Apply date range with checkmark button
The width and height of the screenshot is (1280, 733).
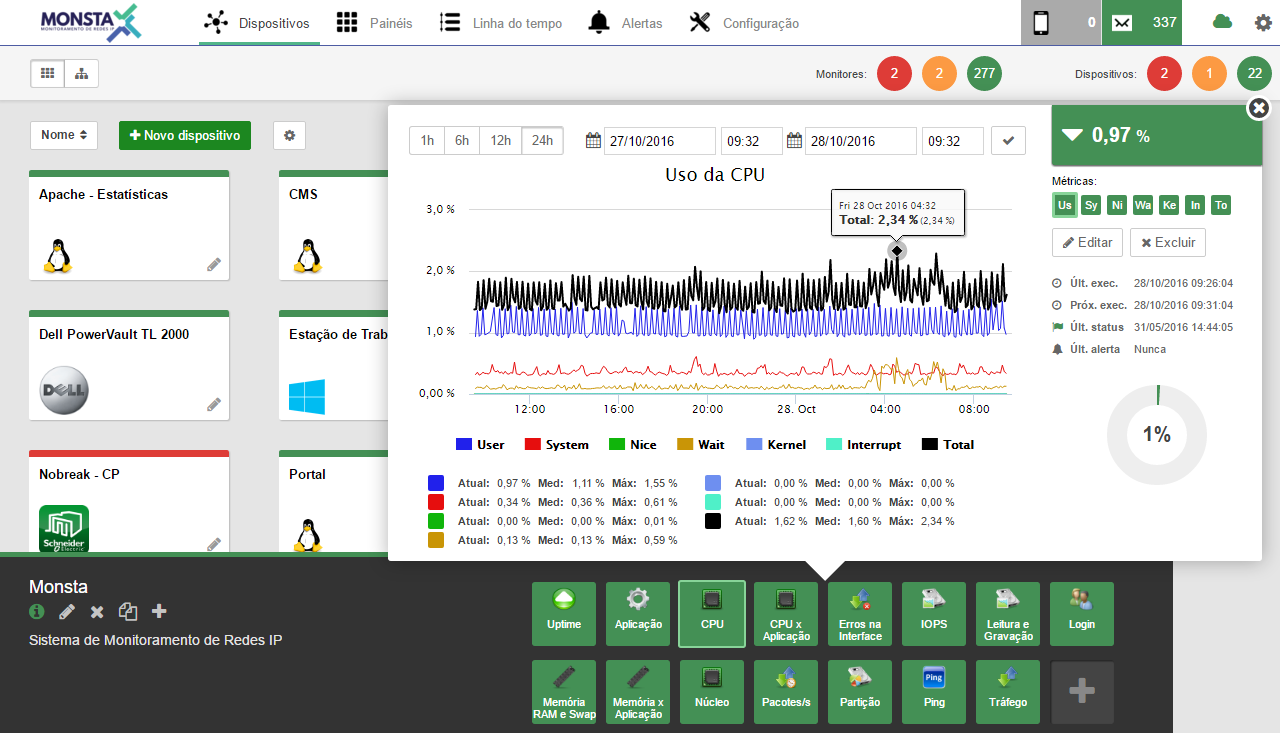[1008, 141]
